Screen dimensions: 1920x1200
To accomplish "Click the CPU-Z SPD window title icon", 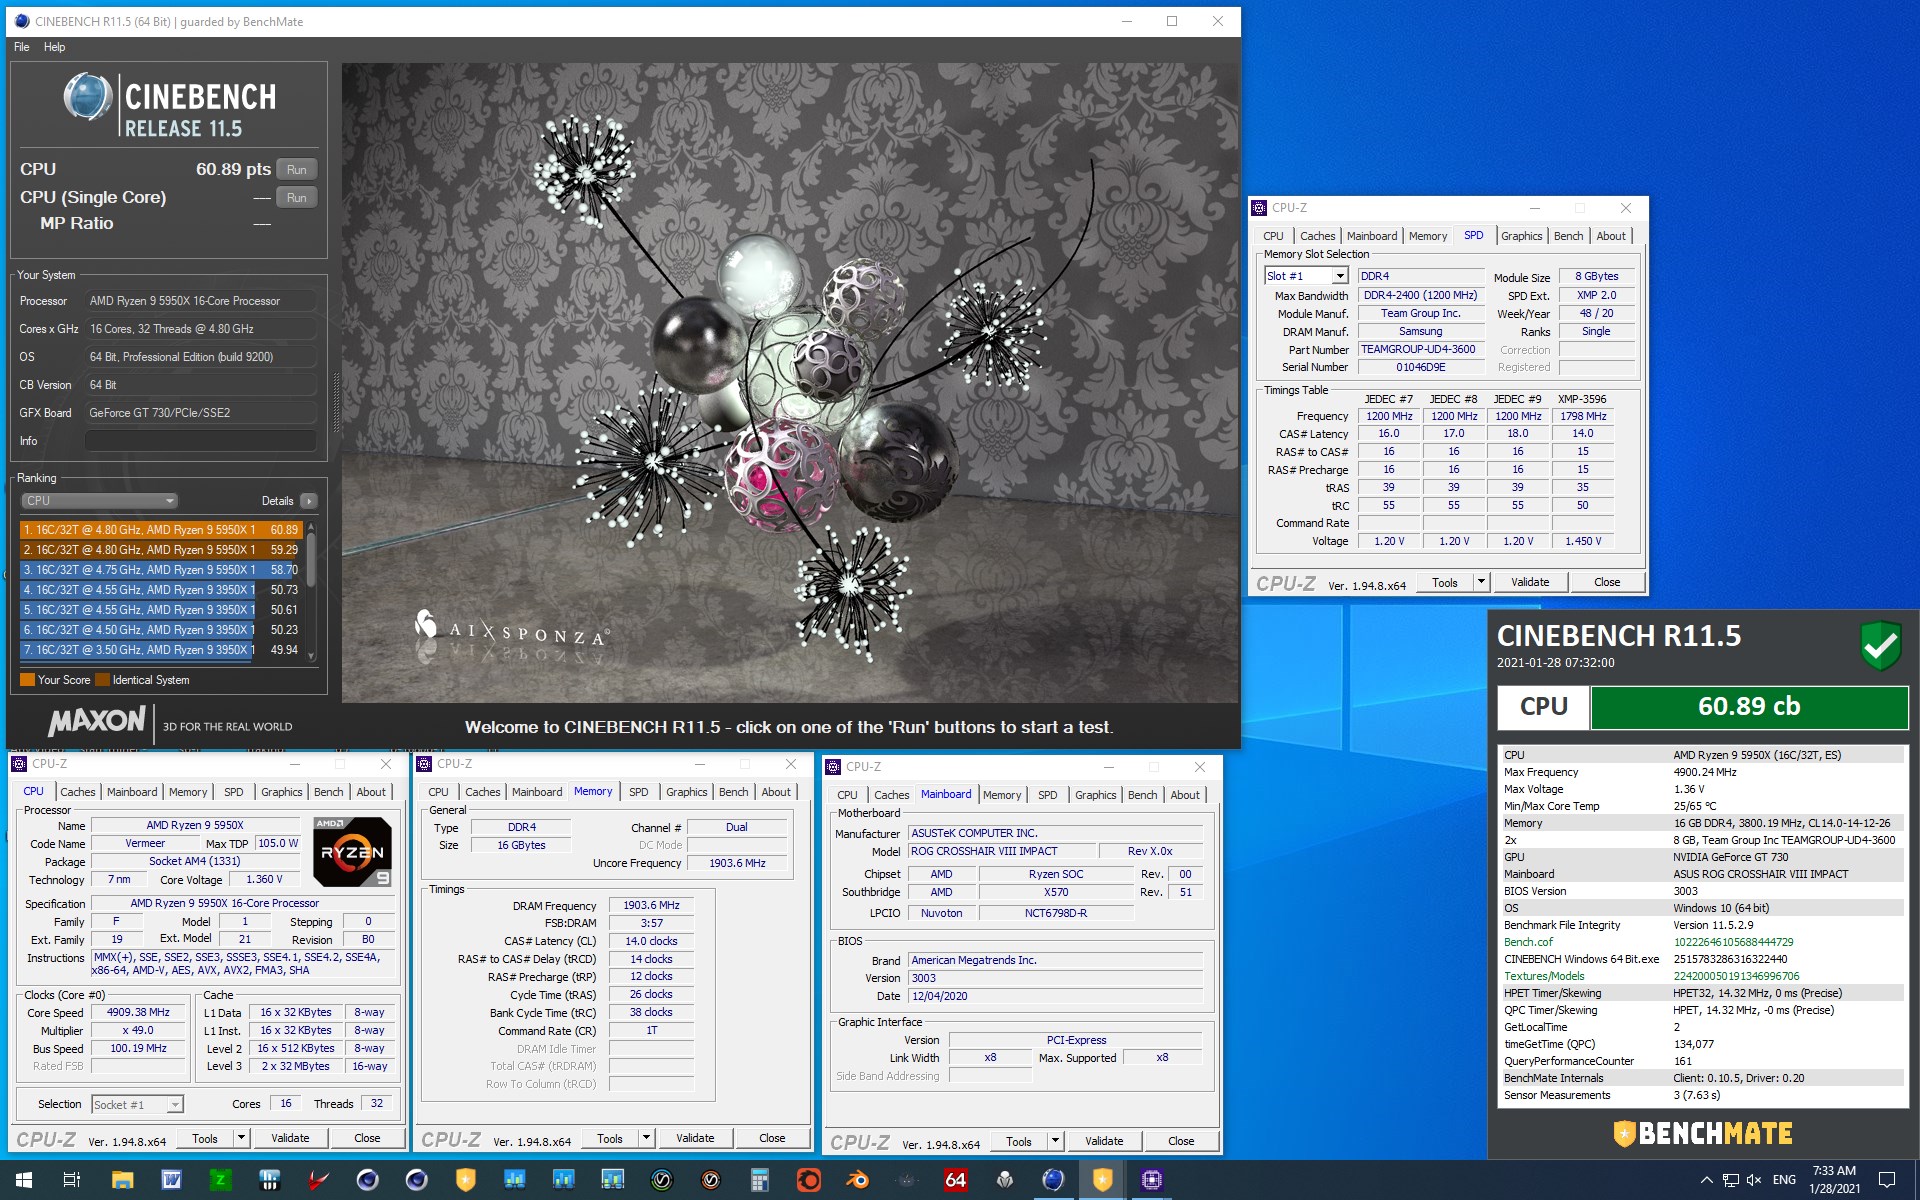I will pyautogui.click(x=1259, y=208).
